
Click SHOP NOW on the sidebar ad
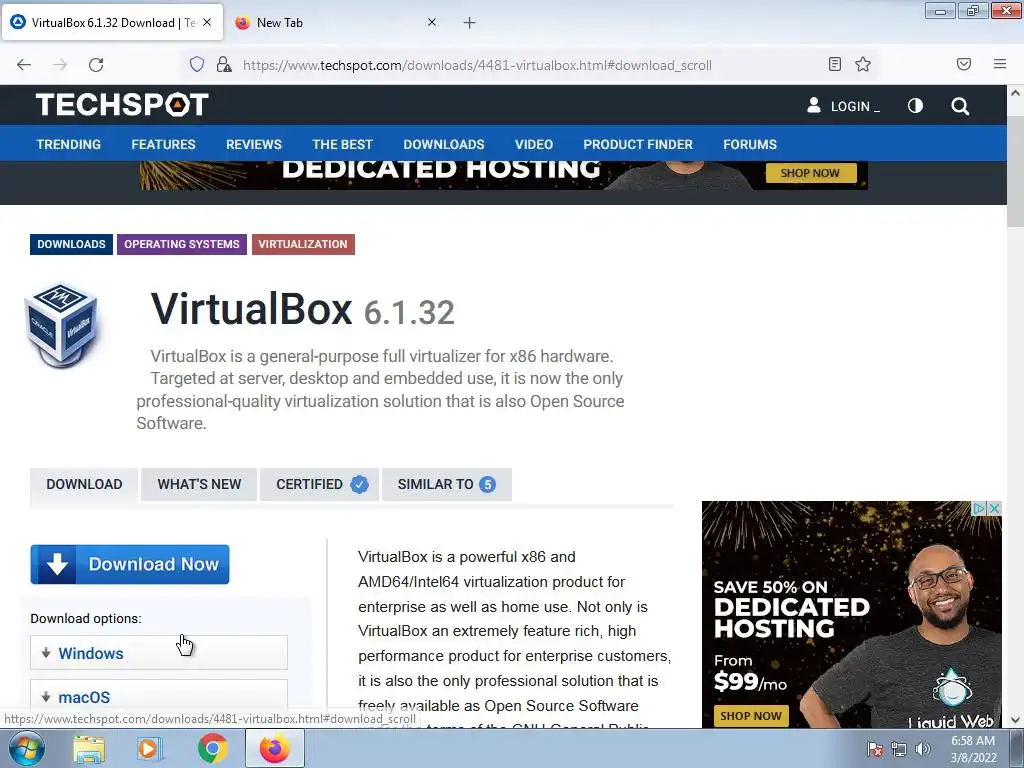751,716
